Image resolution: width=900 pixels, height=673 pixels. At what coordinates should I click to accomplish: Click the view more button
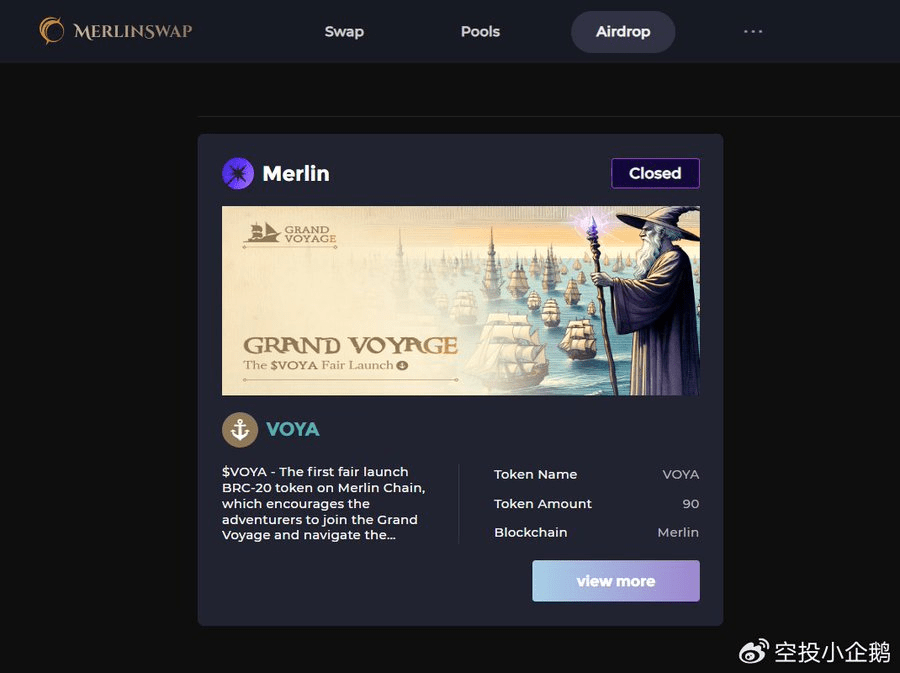(x=615, y=581)
